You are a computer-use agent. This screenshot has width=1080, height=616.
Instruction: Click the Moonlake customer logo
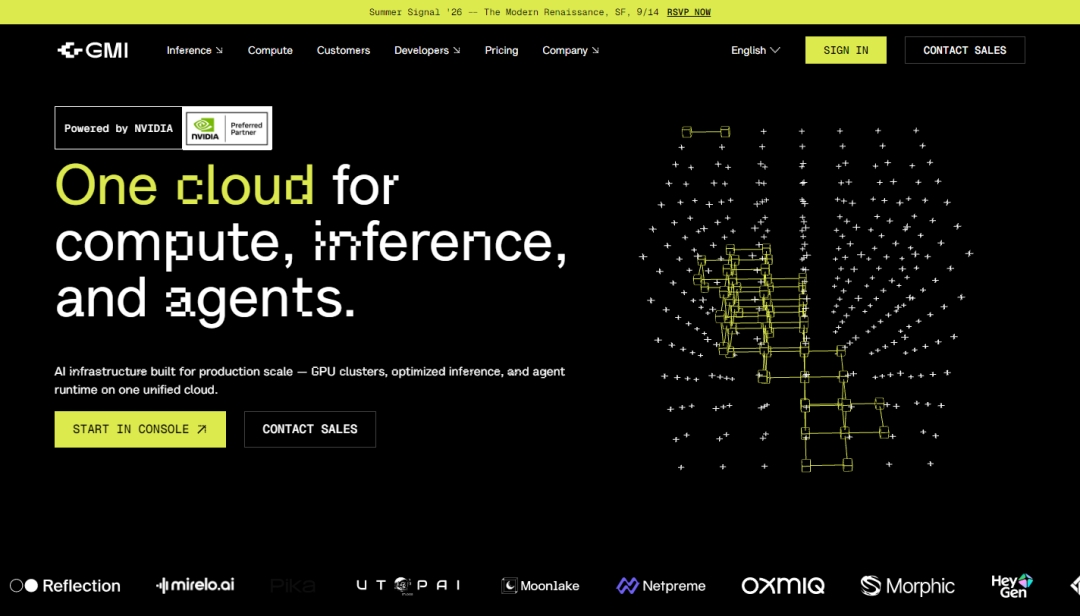pyautogui.click(x=541, y=586)
